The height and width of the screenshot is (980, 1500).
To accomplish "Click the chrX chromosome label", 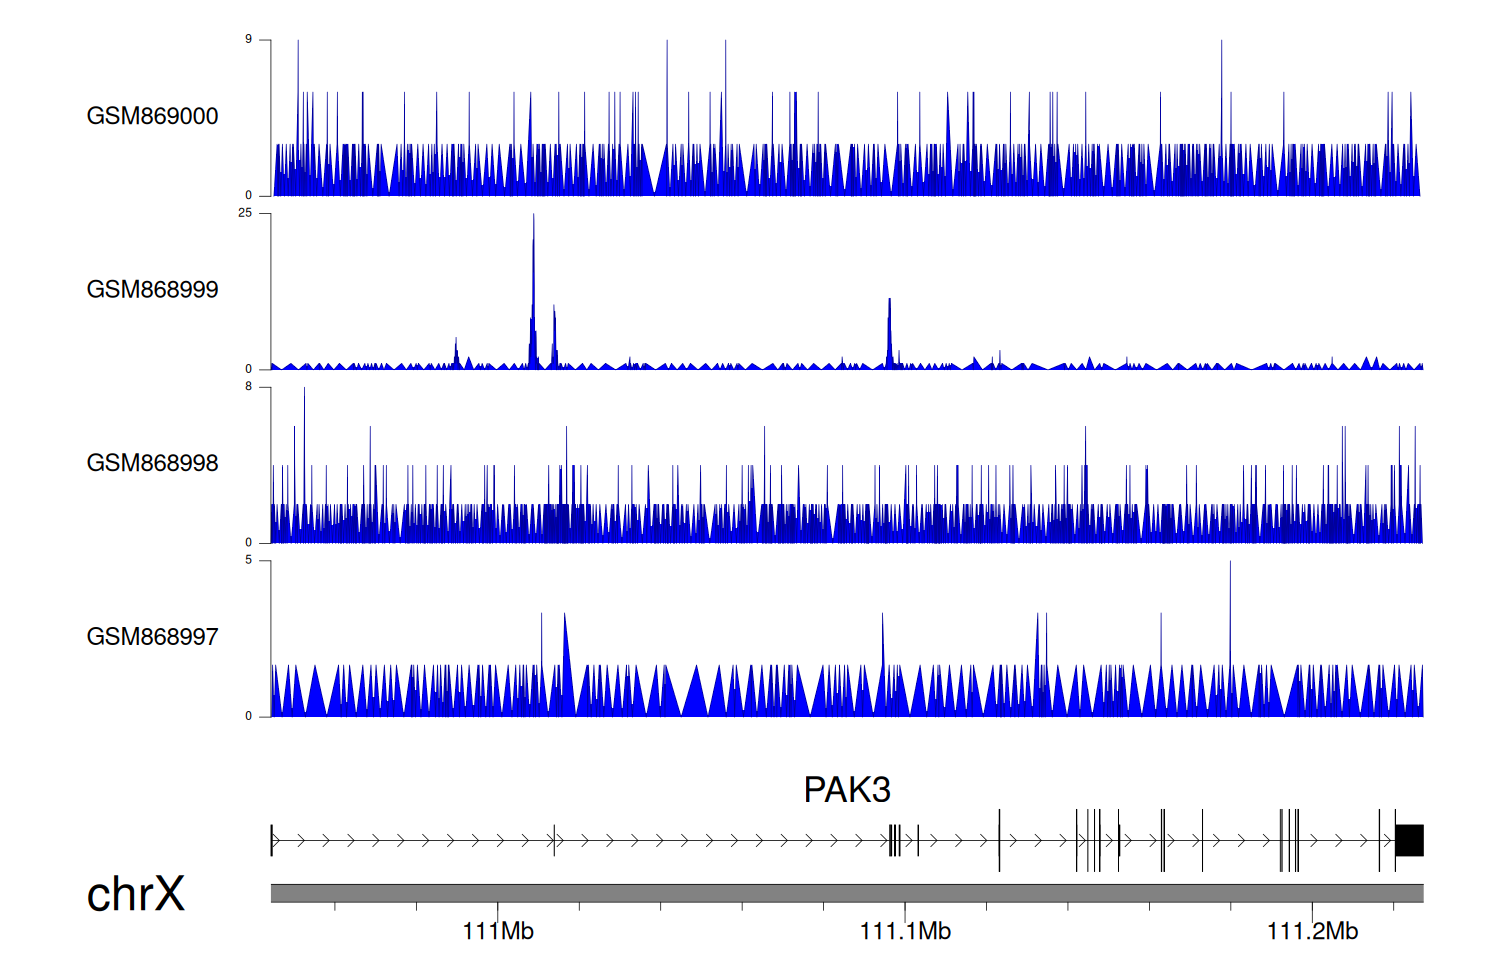I will [x=136, y=894].
